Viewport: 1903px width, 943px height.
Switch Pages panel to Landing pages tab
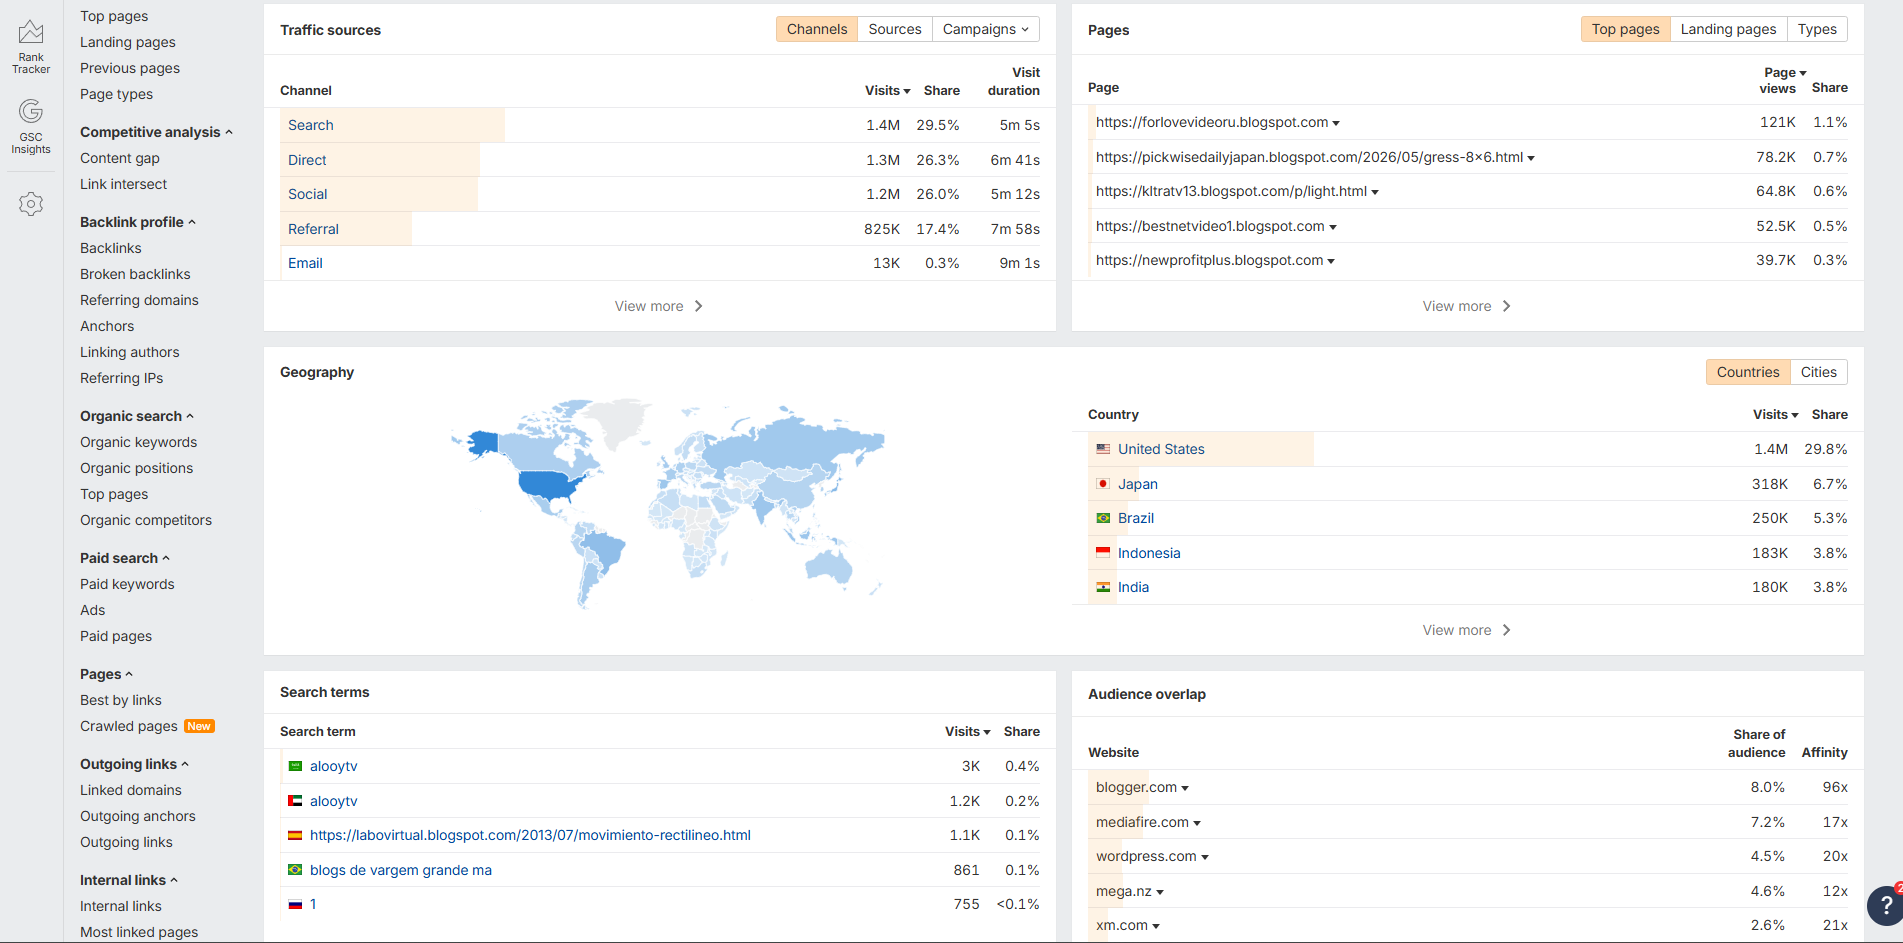click(1728, 29)
